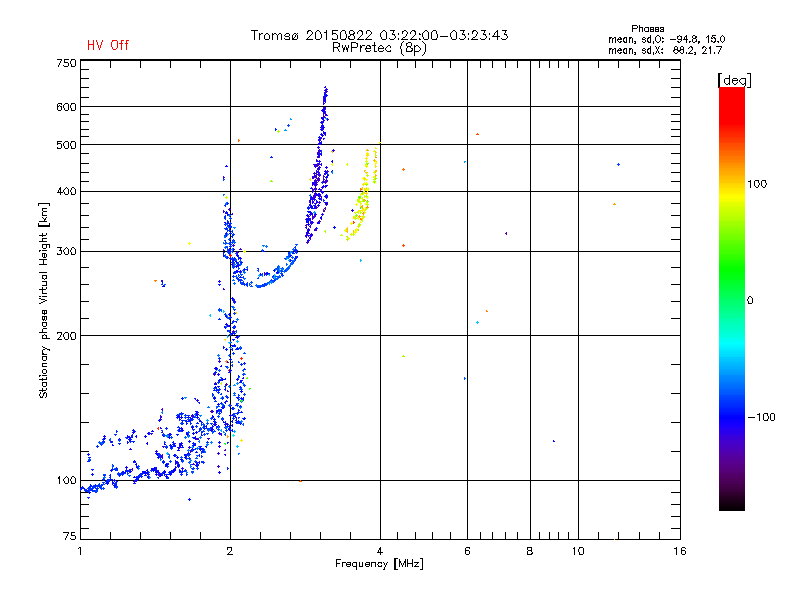The width and height of the screenshot is (800, 600).
Task: Click the x-axis tick '10'
Action: pos(578,551)
